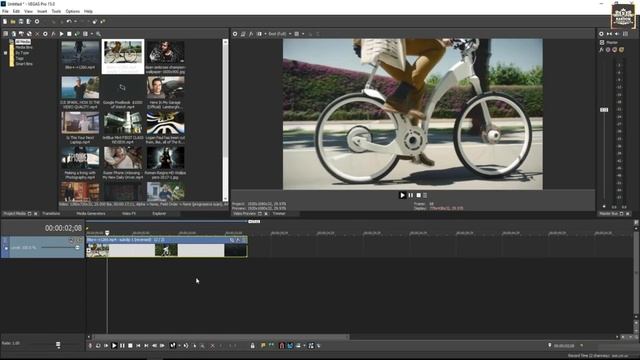
Task: Close the Project Media tab with X
Action: 36,213
